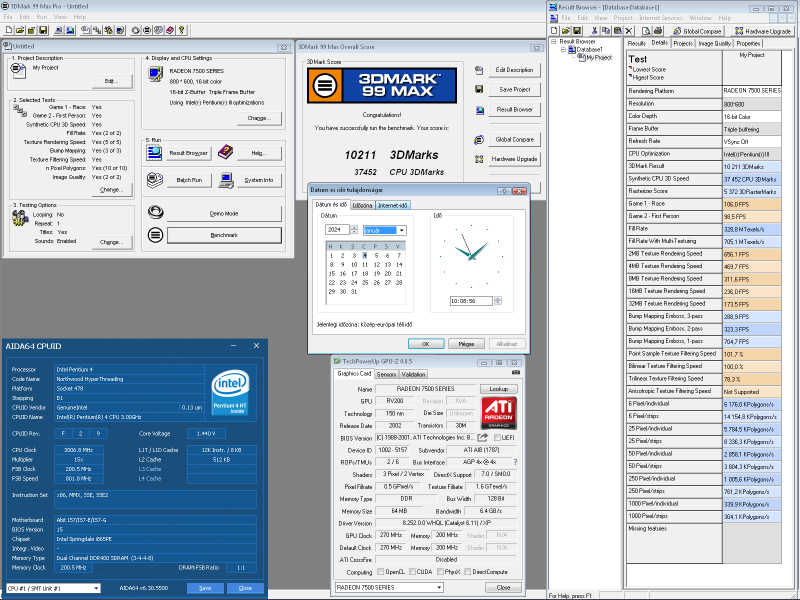This screenshot has height=600, width=800.
Task: Click the Open folder icon in 3DMark toolbar
Action: (x=20, y=30)
